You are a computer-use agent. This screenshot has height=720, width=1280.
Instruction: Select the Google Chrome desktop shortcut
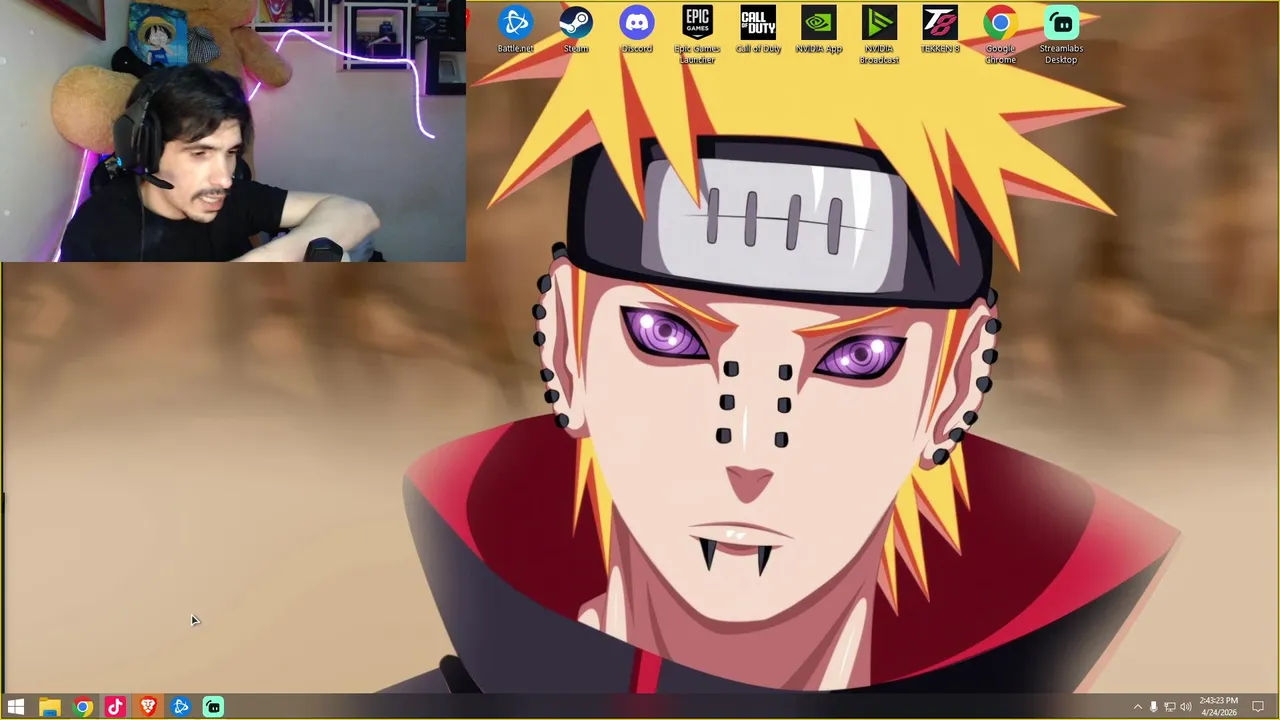1000,35
